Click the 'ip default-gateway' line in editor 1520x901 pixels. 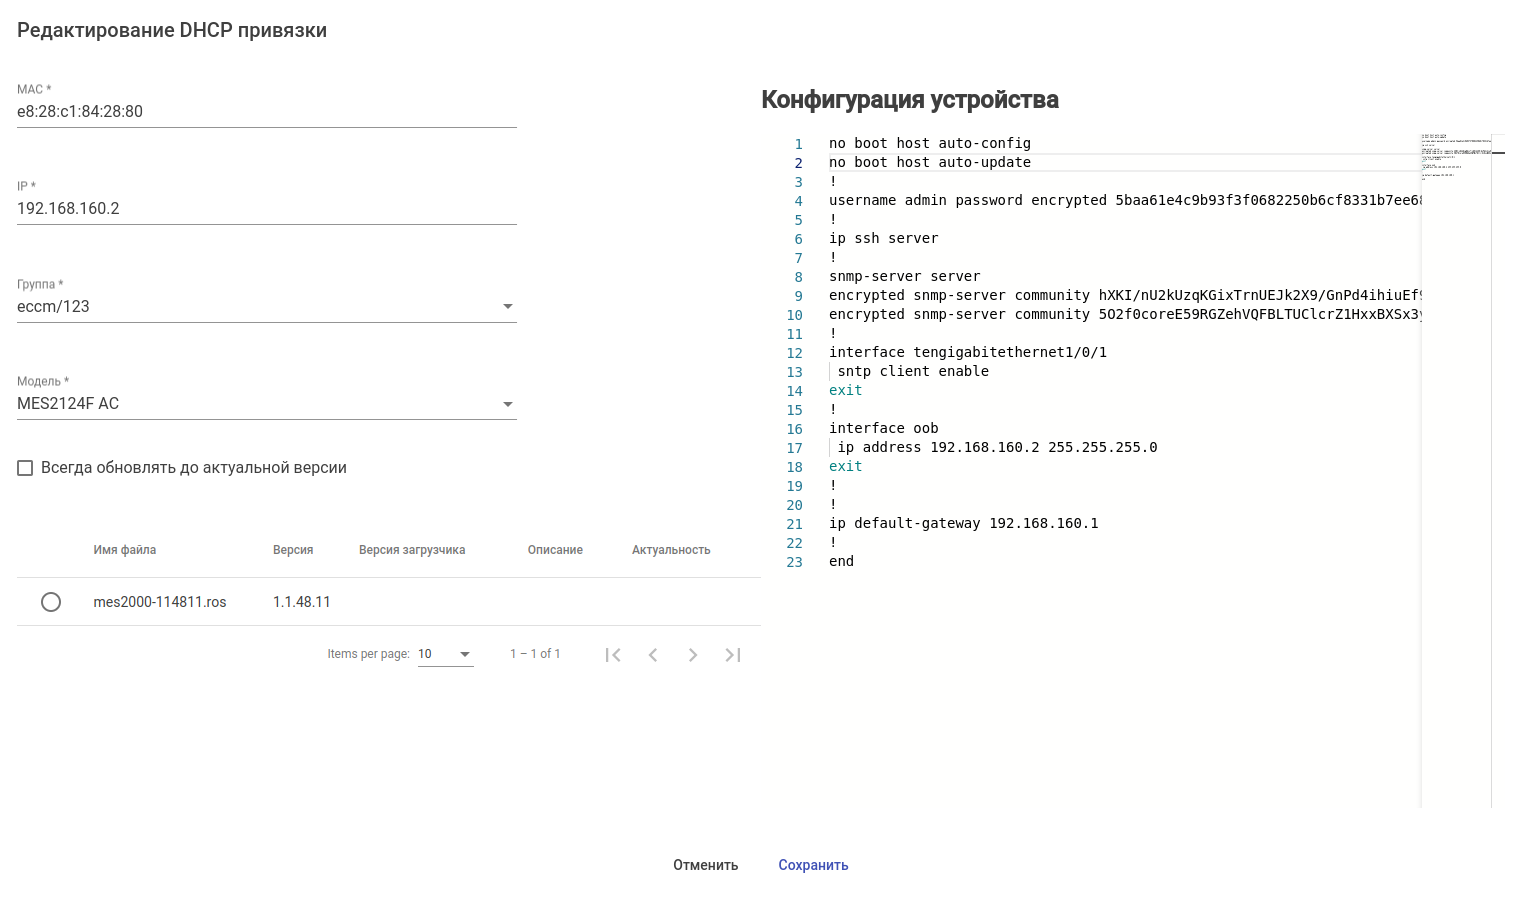[963, 524]
